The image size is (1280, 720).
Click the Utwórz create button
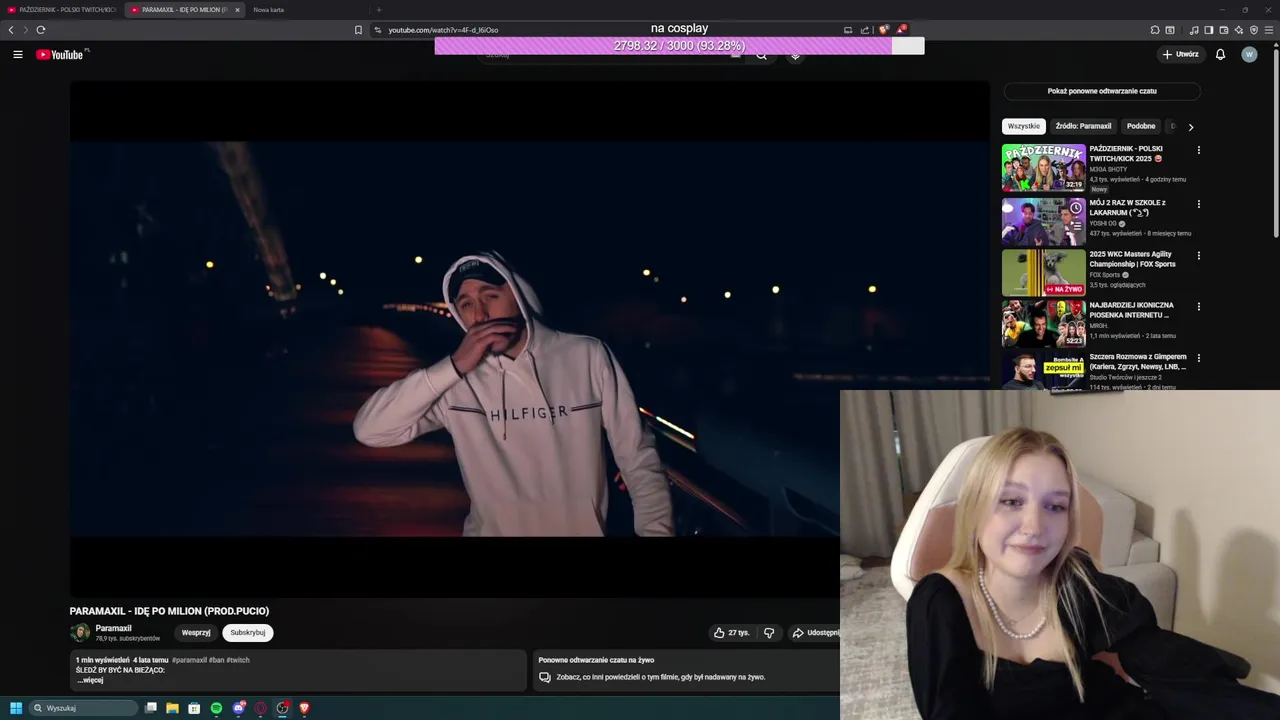coord(1181,55)
